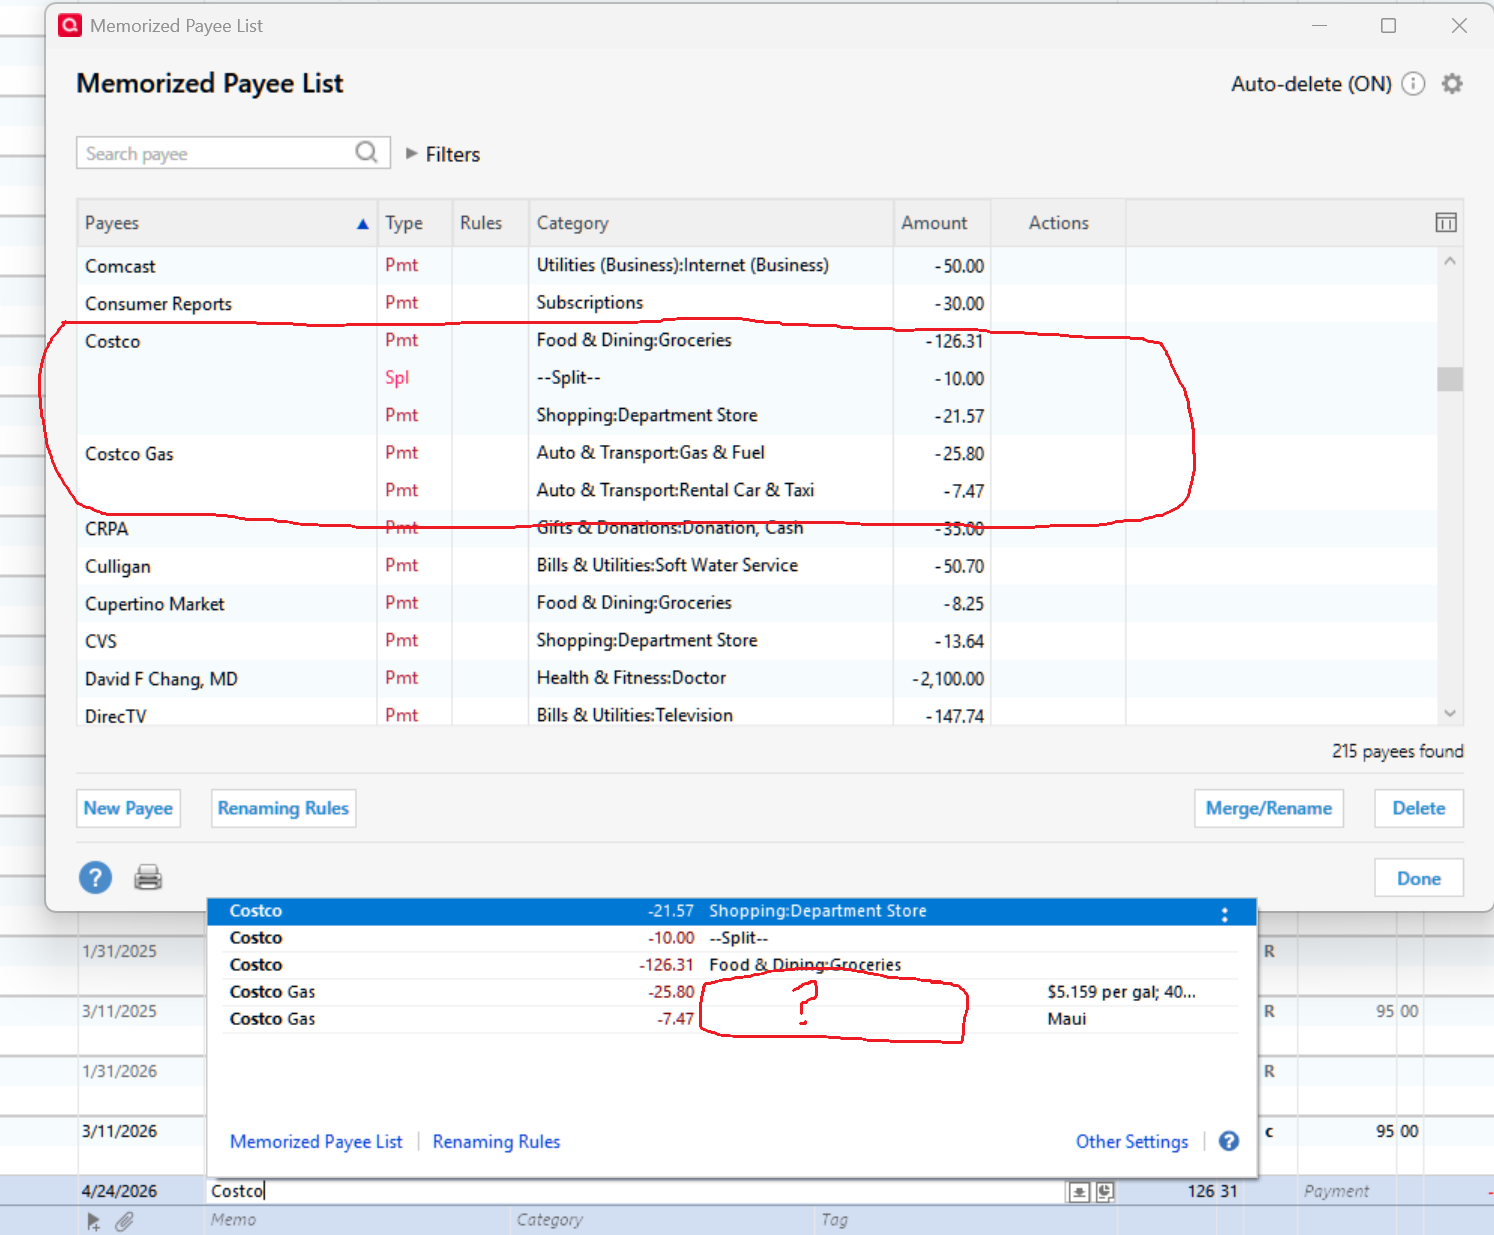Click the Category field in the register

(663, 1220)
